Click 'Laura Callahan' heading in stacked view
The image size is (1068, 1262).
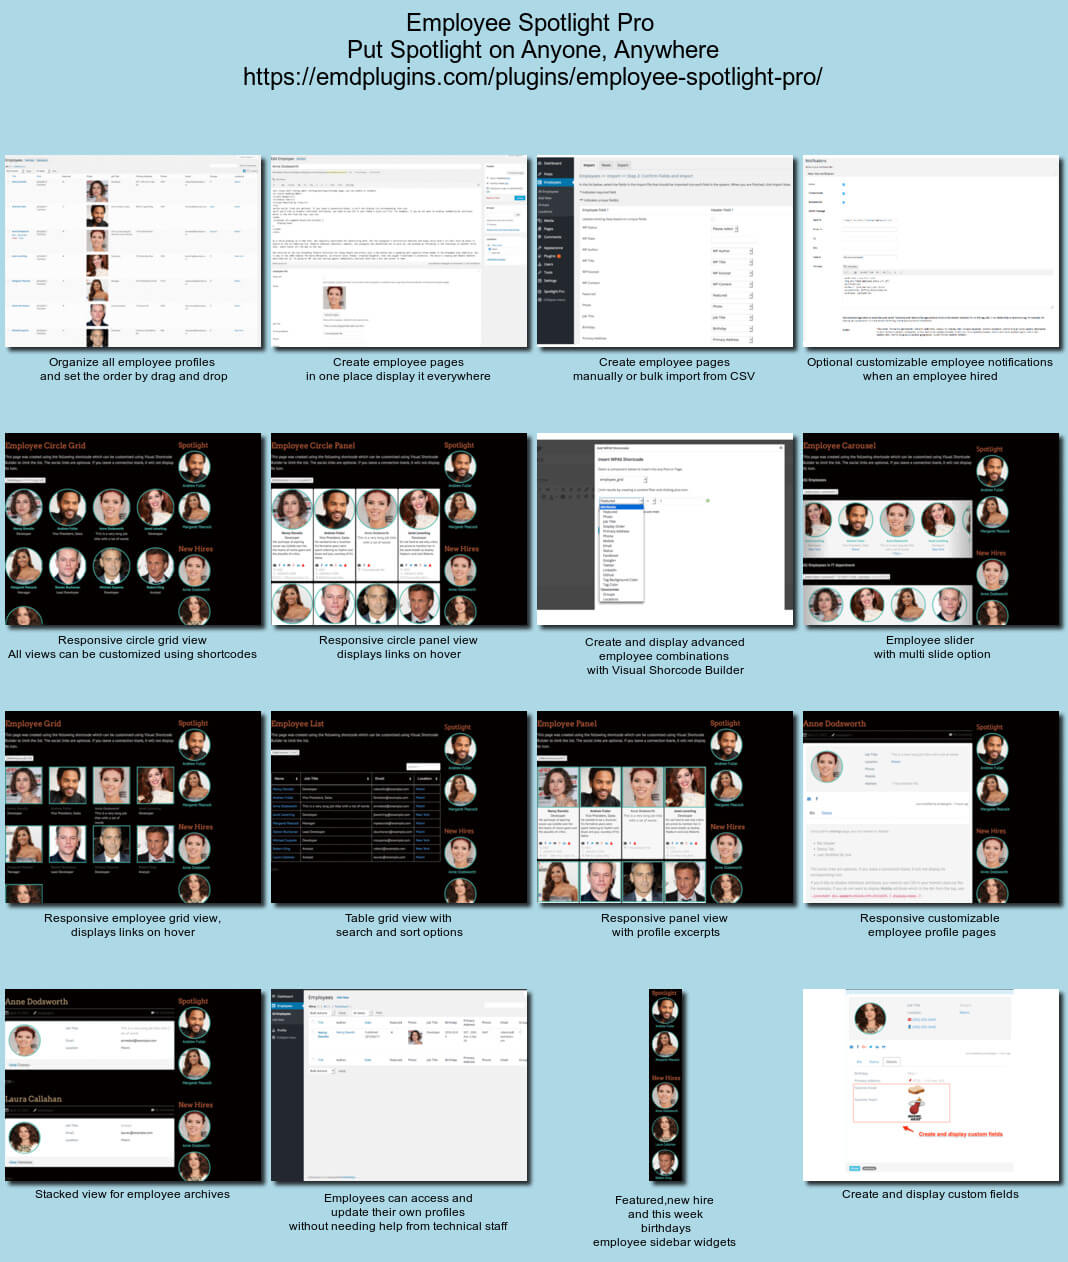pyautogui.click(x=34, y=1098)
